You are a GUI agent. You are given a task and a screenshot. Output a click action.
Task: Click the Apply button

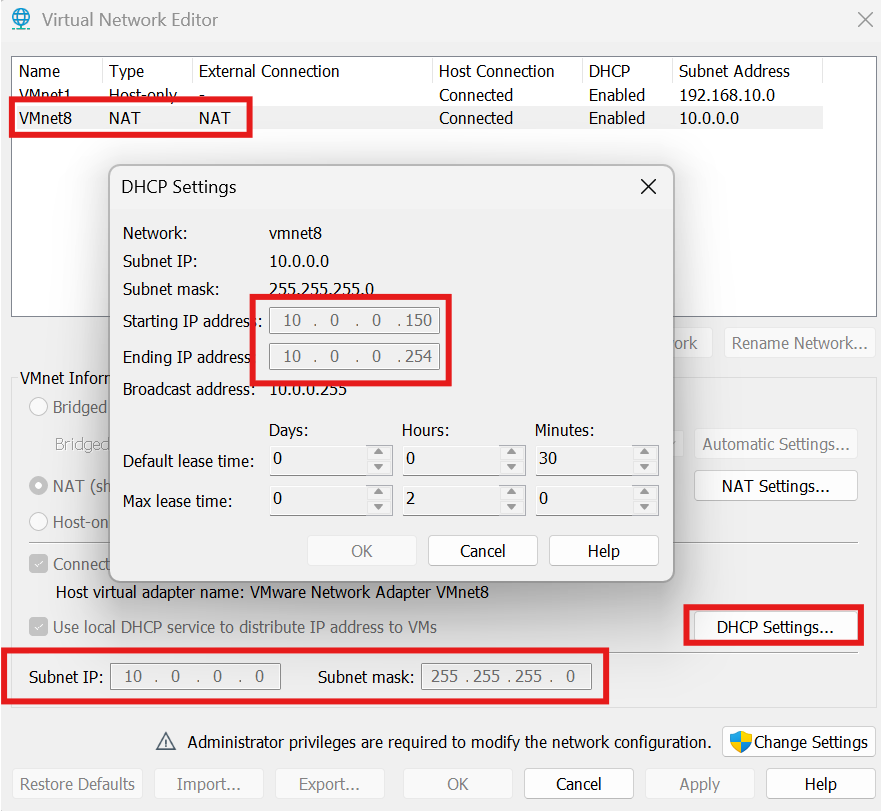pos(700,783)
